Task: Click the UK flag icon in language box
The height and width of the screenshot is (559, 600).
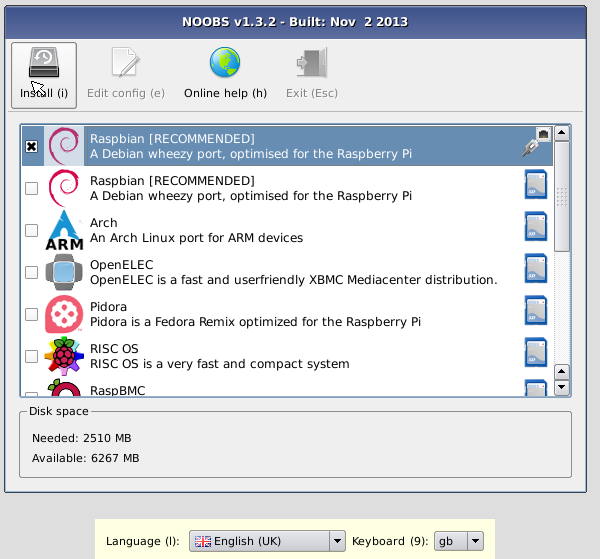Action: coord(202,541)
